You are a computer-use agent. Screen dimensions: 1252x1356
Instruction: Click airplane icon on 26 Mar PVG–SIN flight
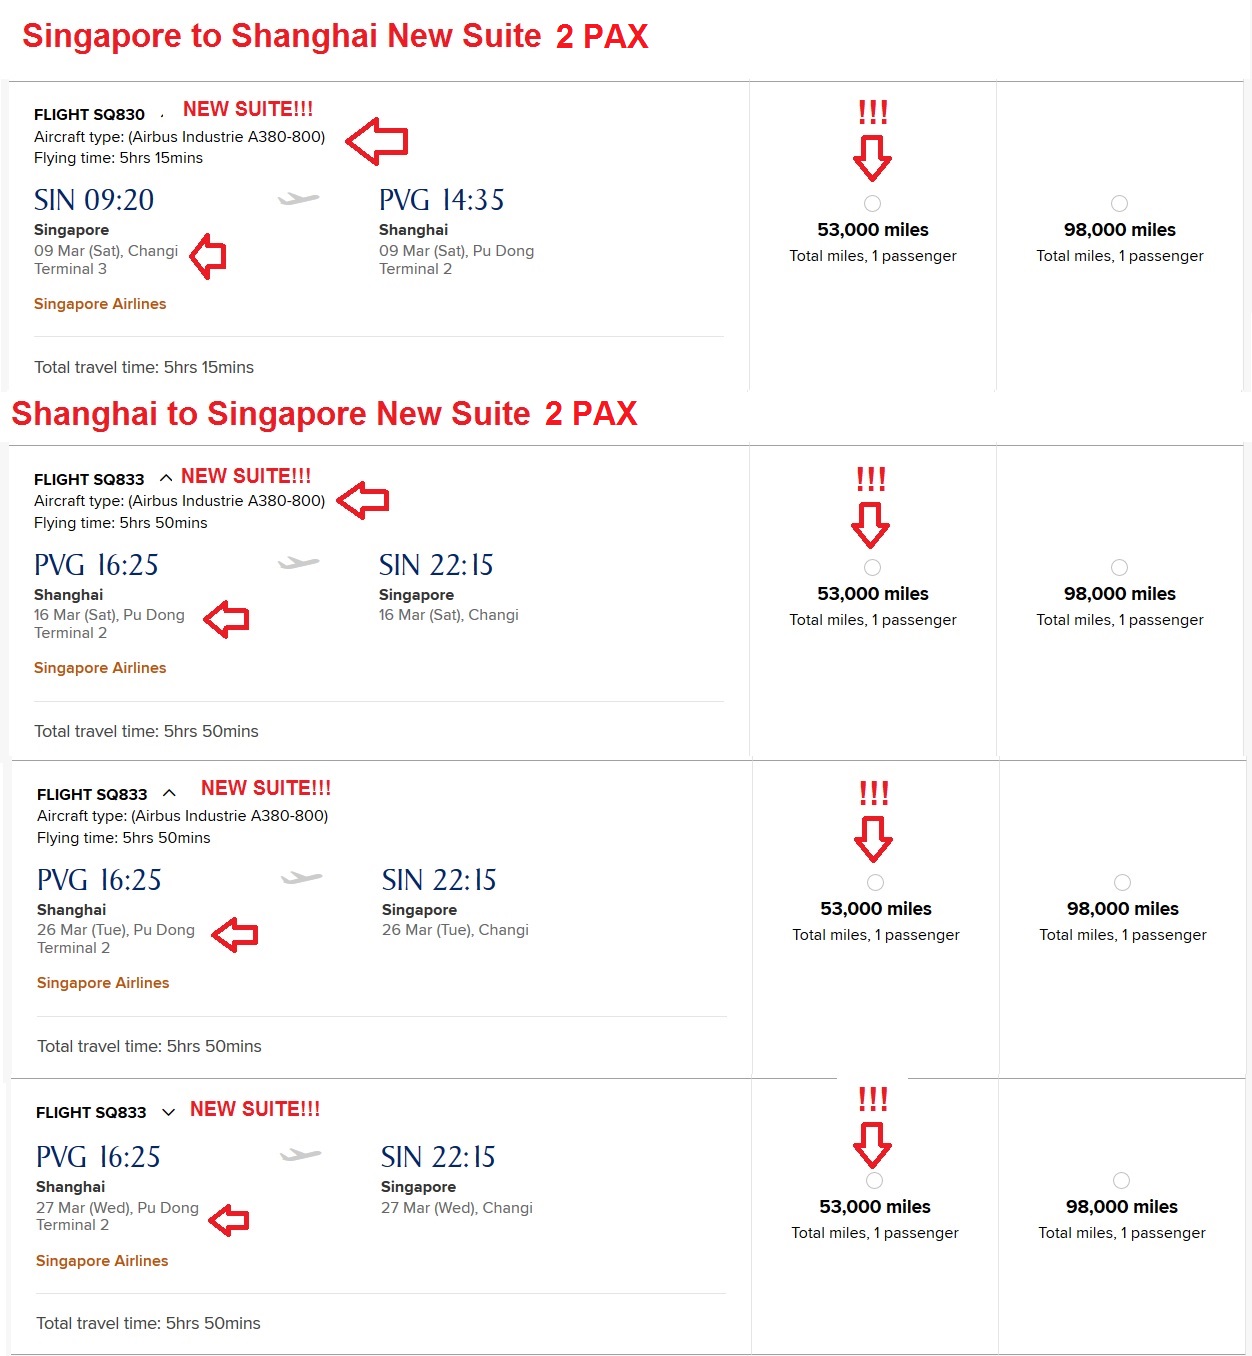(301, 878)
